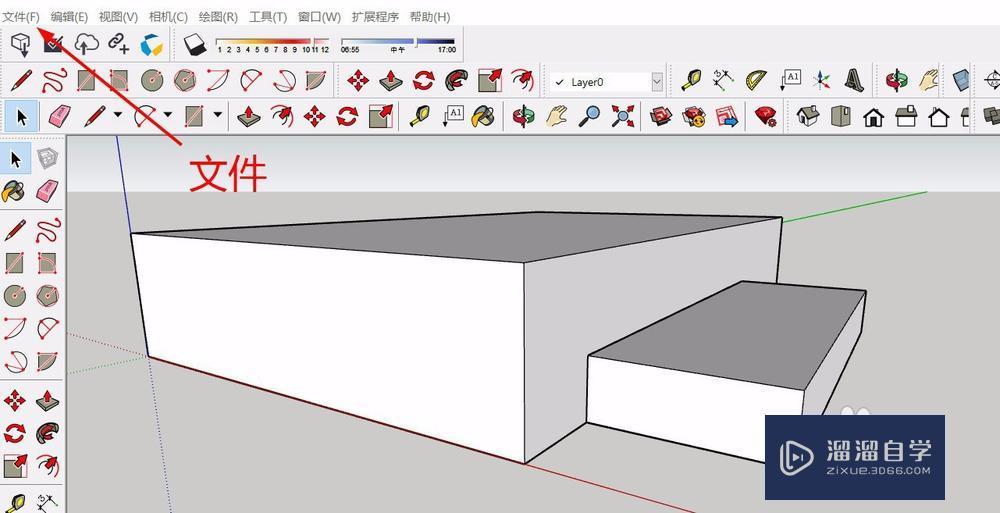Open the 窗口(W) menu

319,17
